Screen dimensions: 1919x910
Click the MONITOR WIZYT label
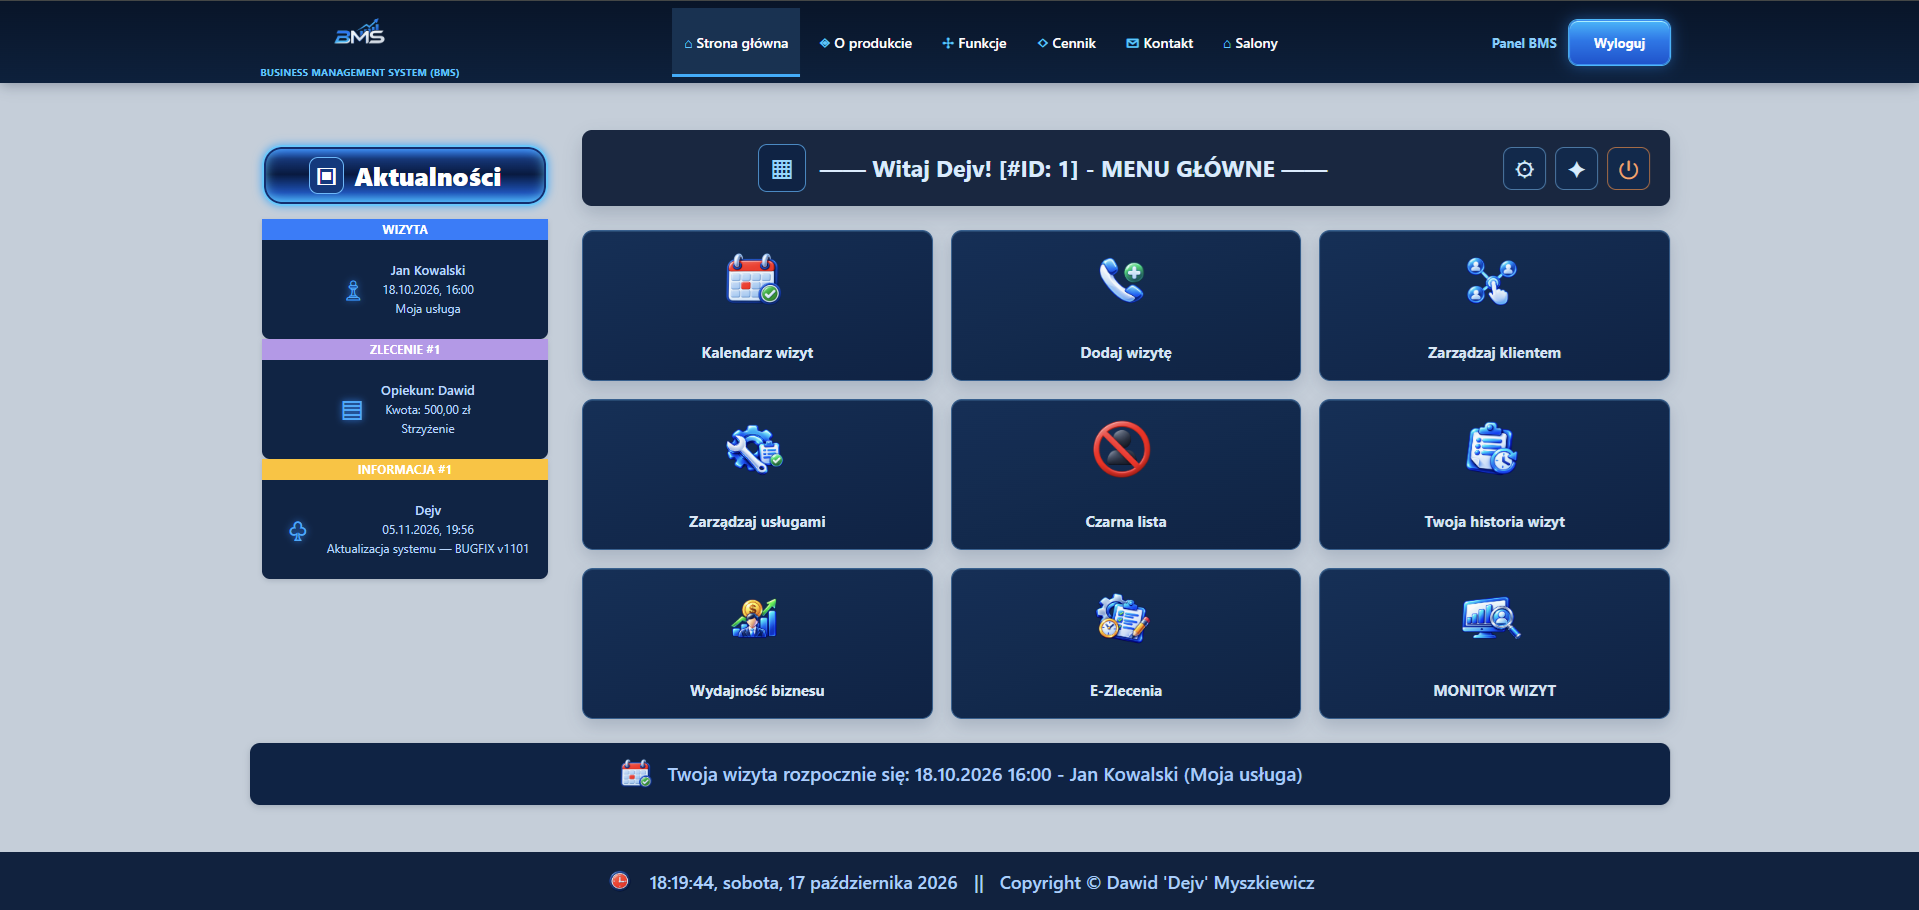click(x=1494, y=691)
